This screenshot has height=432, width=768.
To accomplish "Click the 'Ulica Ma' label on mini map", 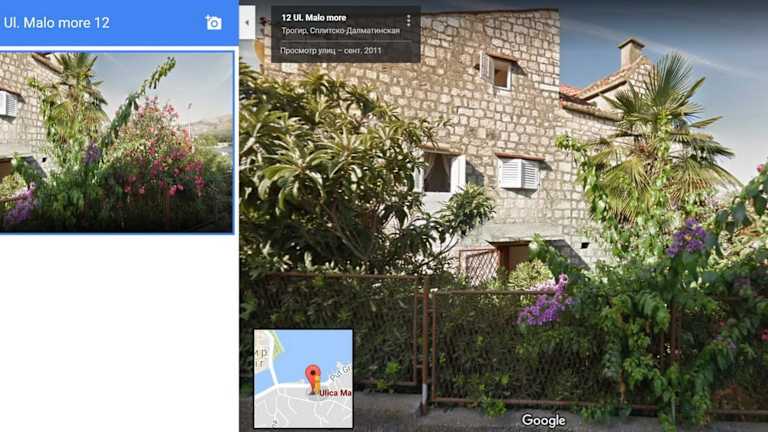I will click(x=335, y=393).
